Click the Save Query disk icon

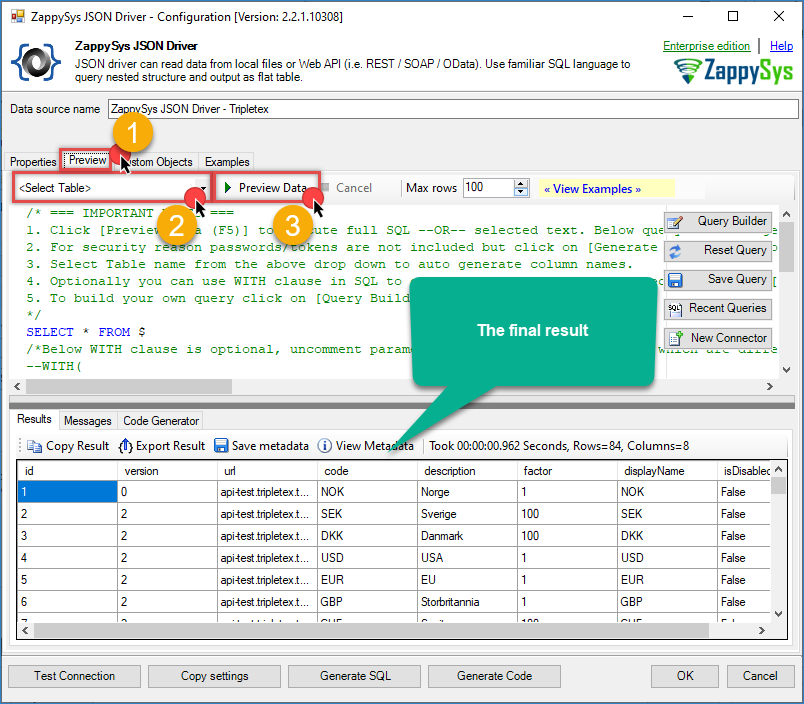tap(675, 280)
